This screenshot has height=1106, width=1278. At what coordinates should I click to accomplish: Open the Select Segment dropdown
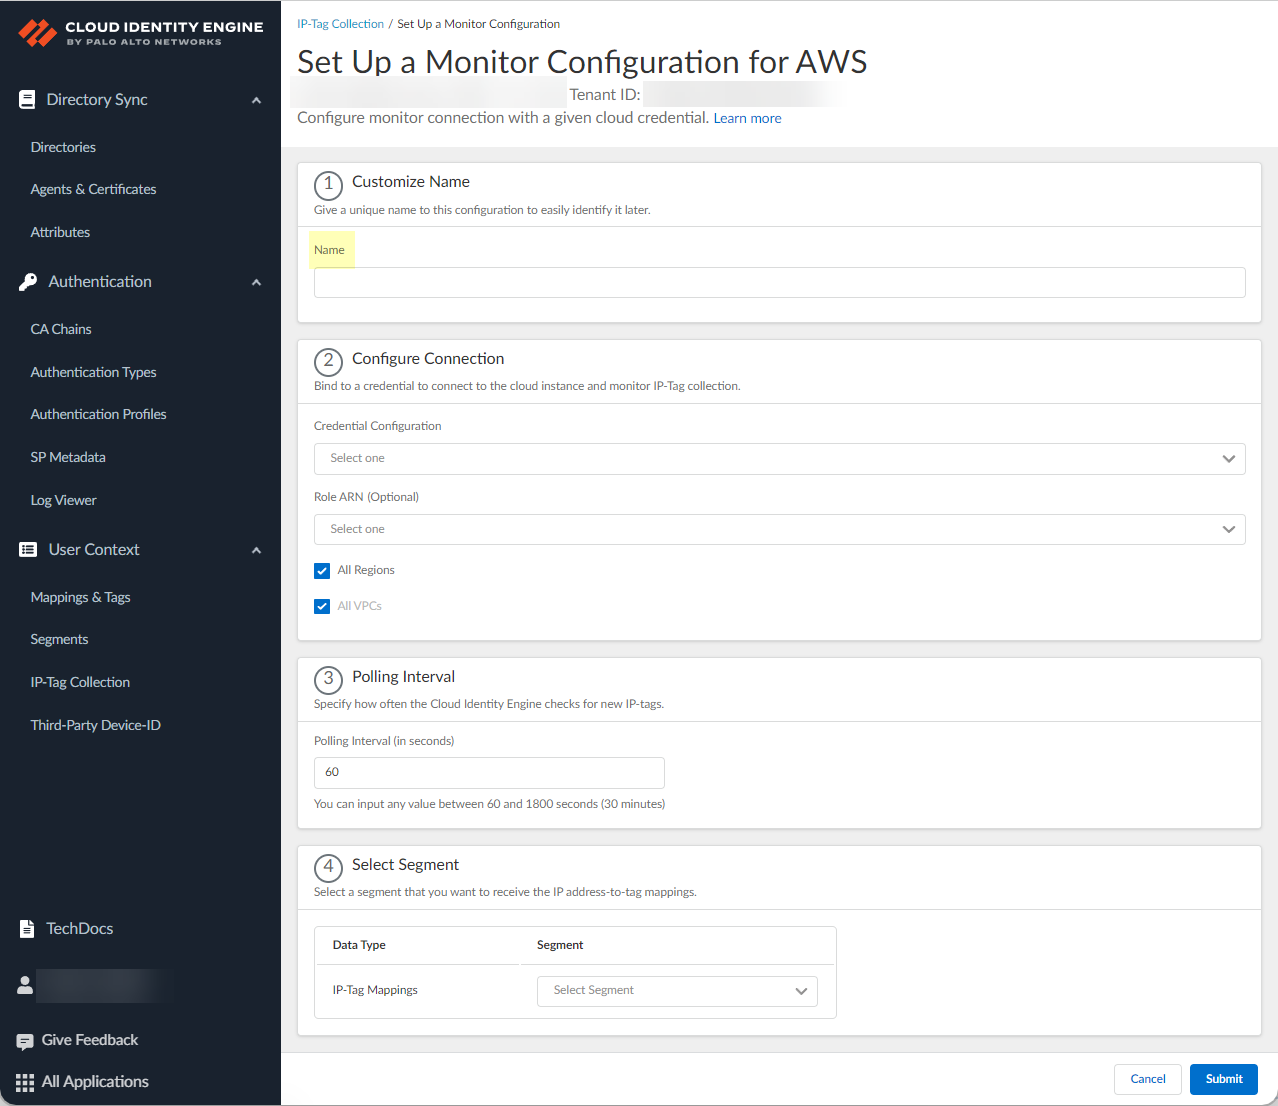(677, 991)
